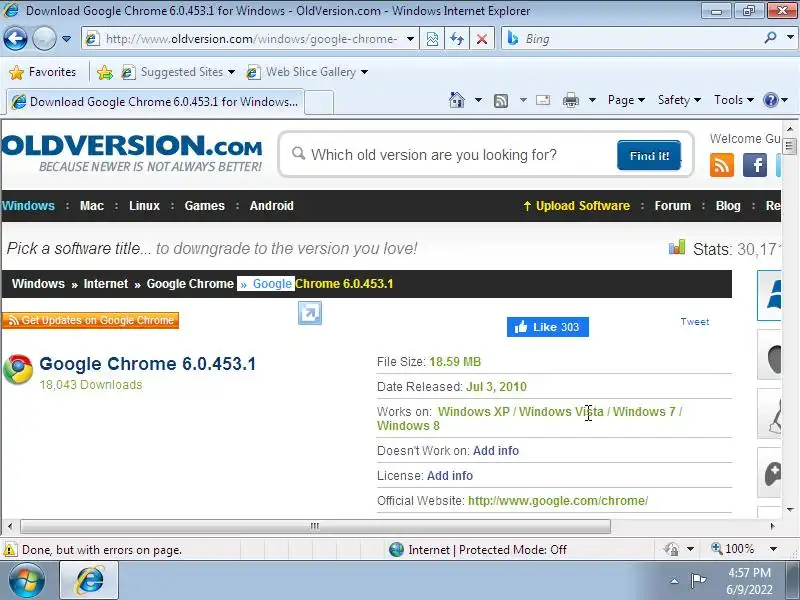The height and width of the screenshot is (600, 800).
Task: Go back with the browser Back arrow
Action: pos(15,38)
